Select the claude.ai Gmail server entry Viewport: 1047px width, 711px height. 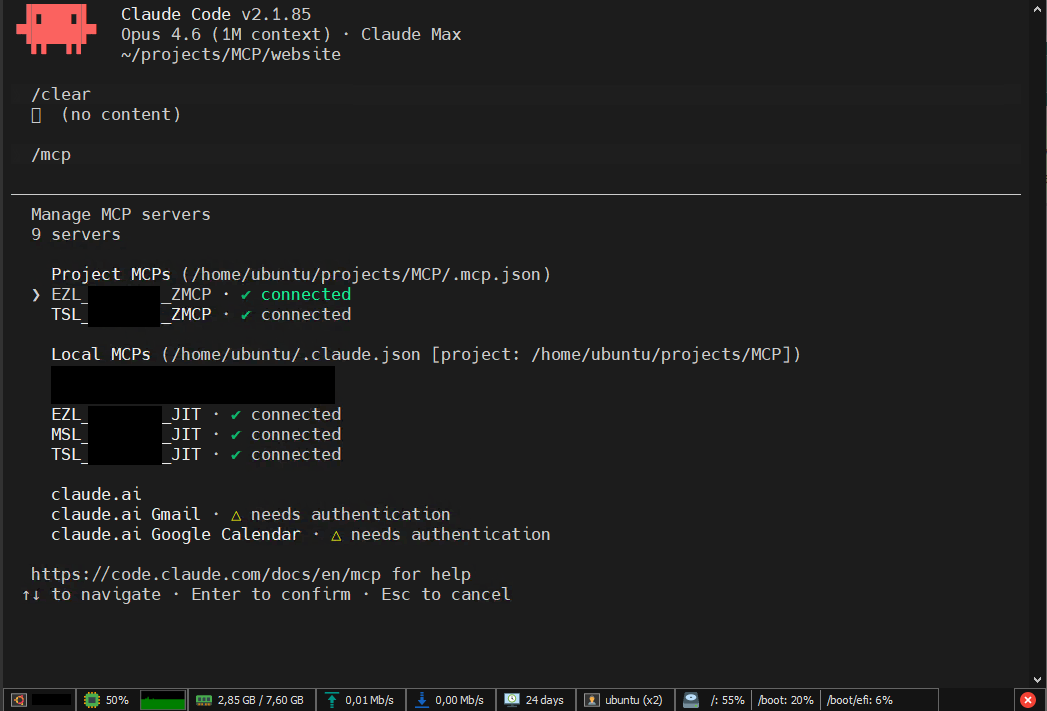(x=250, y=515)
